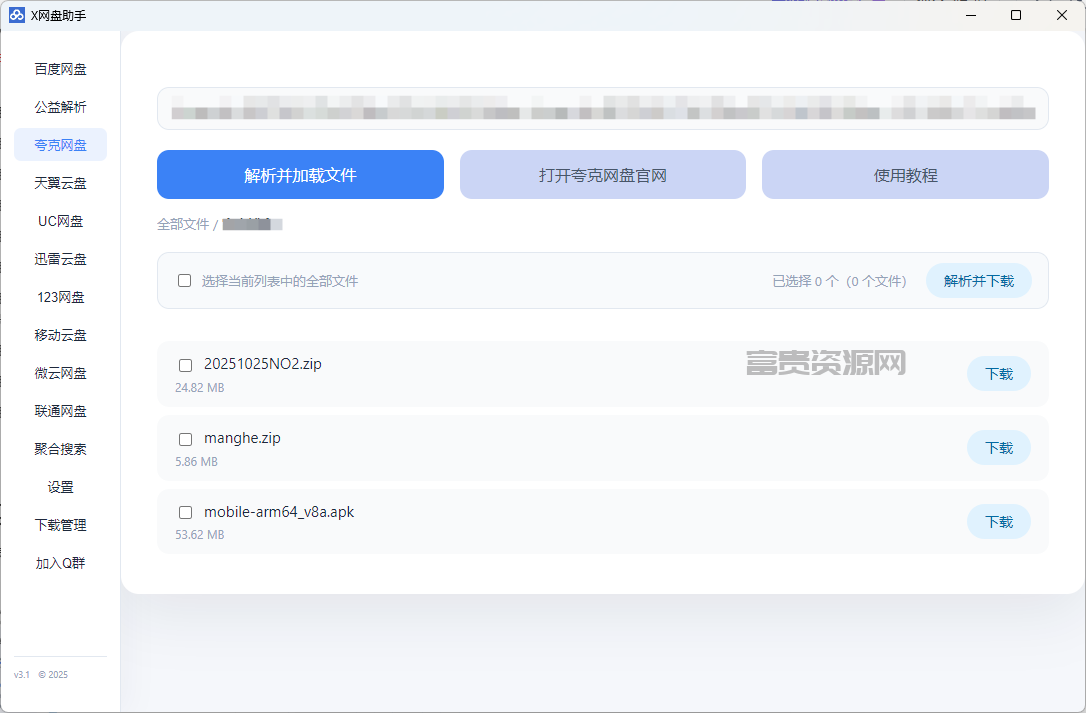Screen dimensions: 1086x713
Task: Click the 53.62 MB size text
Action: [x=199, y=535]
